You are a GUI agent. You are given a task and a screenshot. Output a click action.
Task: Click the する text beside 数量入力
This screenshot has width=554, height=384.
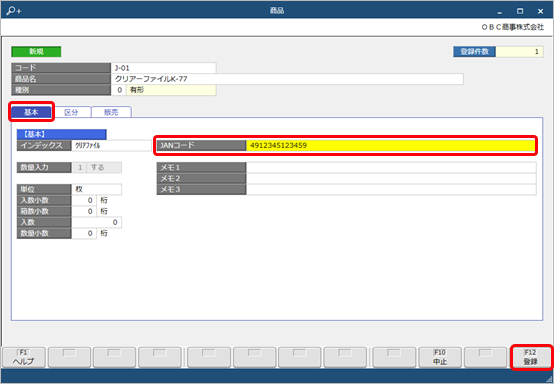(98, 167)
